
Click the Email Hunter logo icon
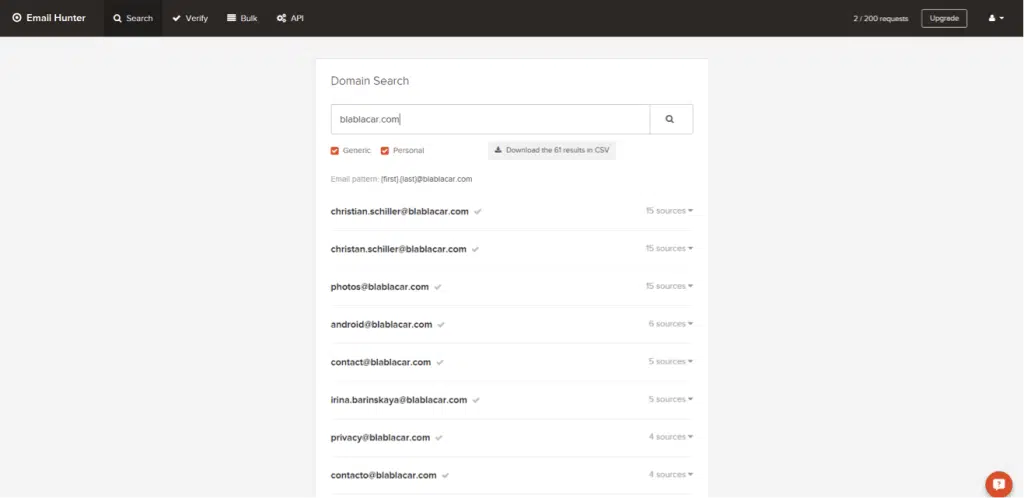[x=16, y=18]
